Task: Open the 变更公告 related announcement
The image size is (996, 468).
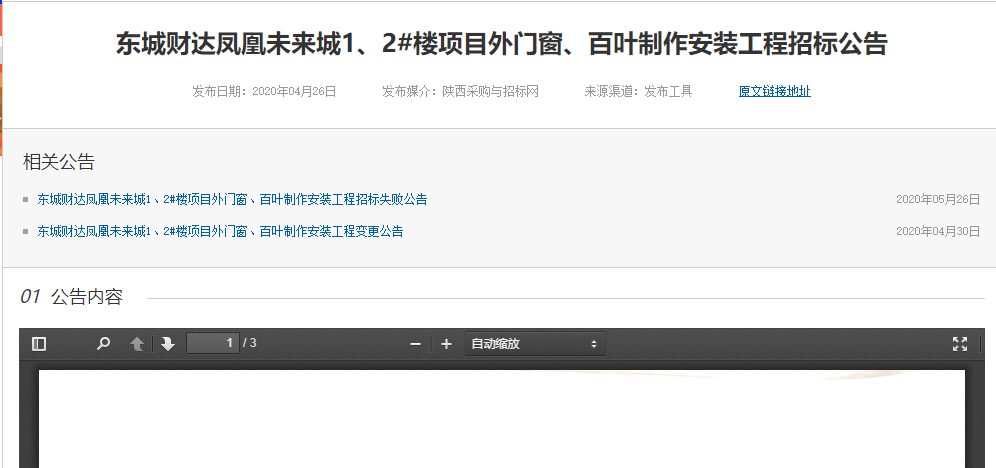Action: 220,231
